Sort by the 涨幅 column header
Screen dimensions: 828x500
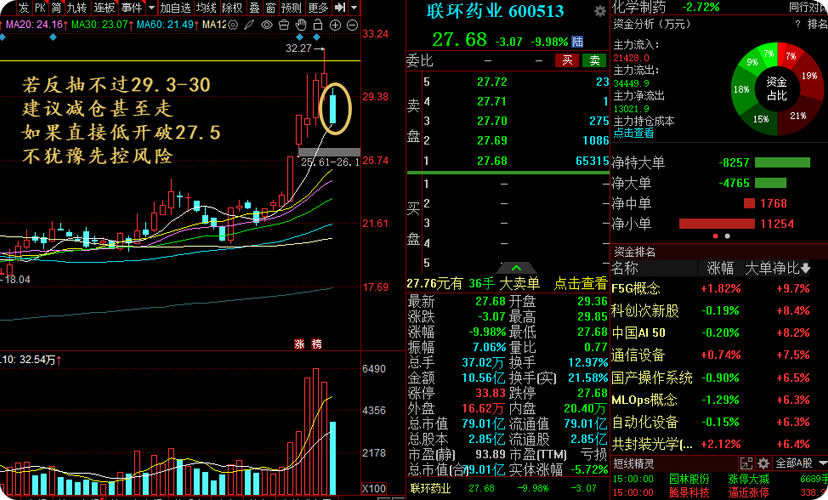pyautogui.click(x=720, y=268)
